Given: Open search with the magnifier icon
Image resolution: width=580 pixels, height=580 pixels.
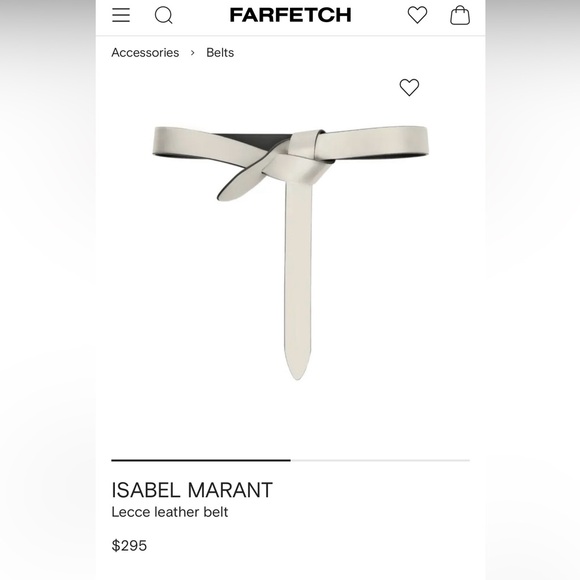Looking at the screenshot, I should [163, 15].
